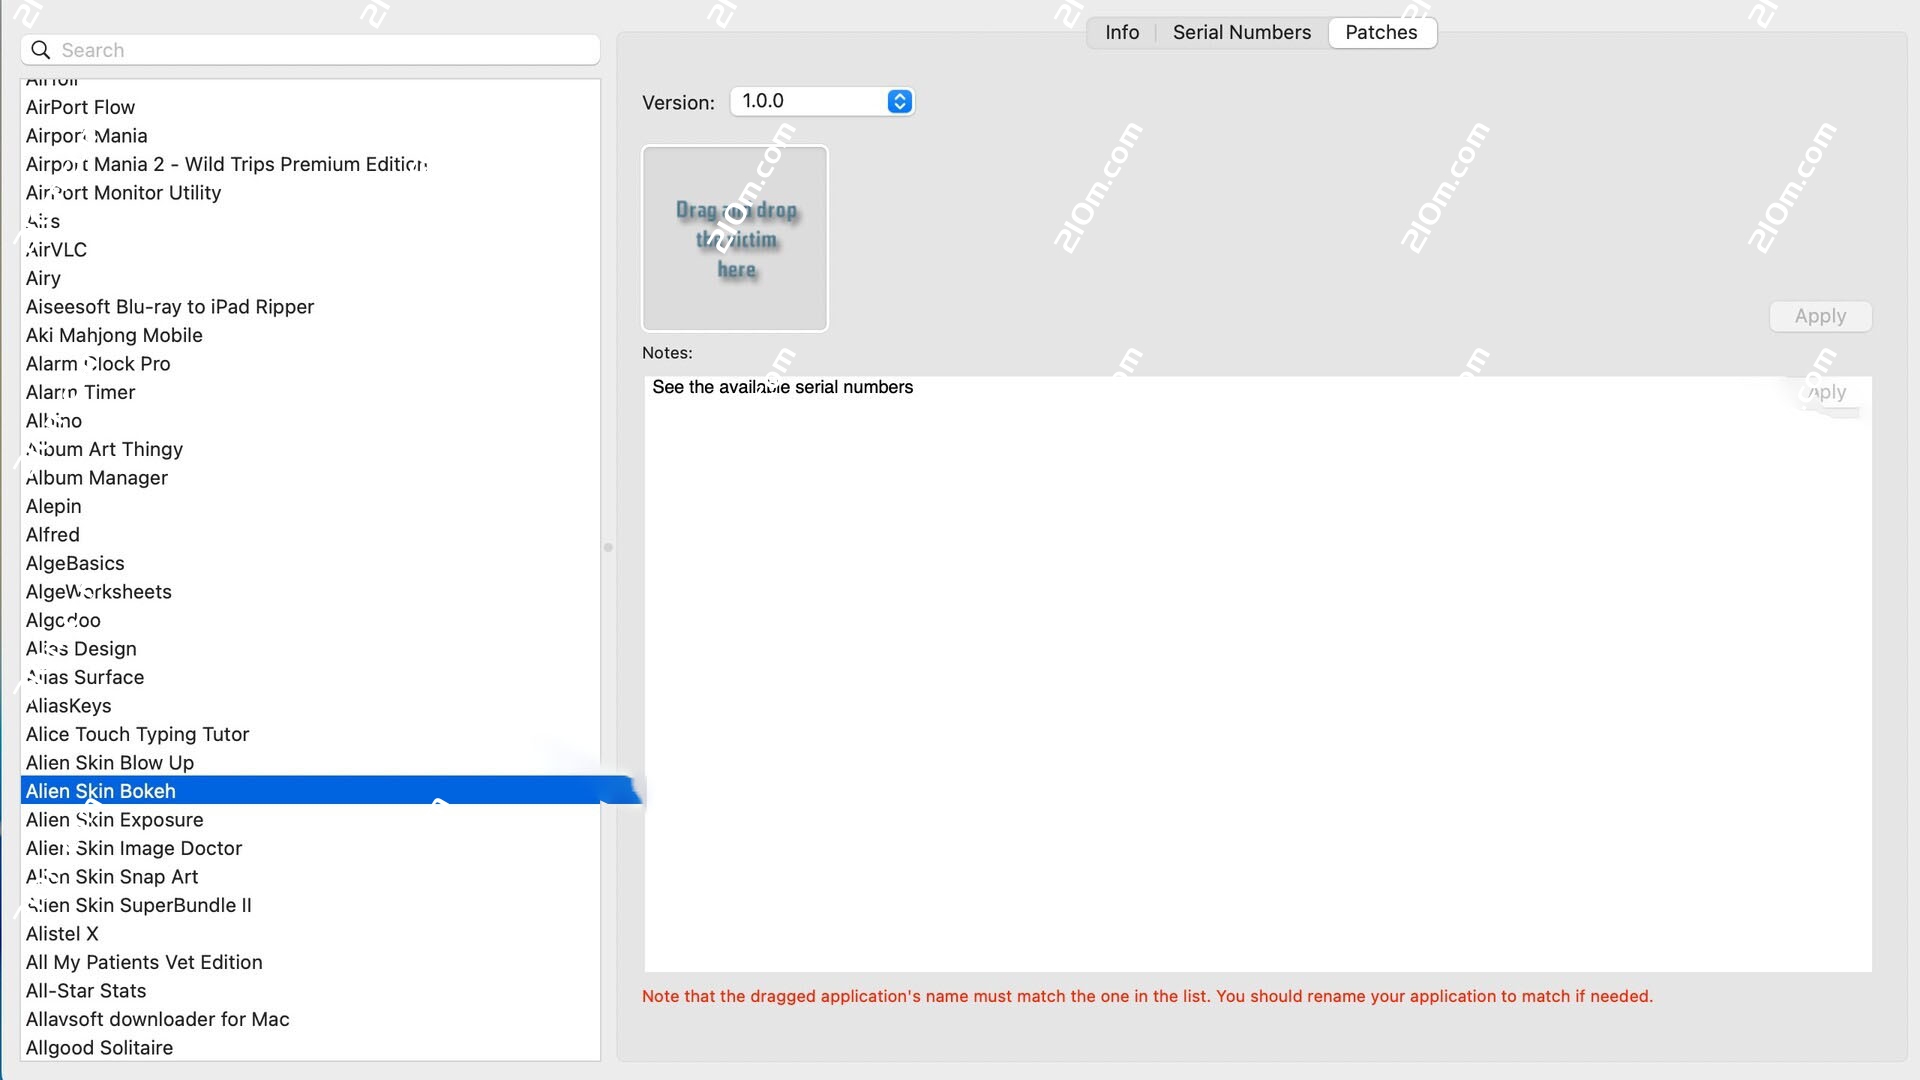Select 'Aiseesoft Blu-ray to iPad Ripper'
1920x1080 pixels.
pos(310,307)
